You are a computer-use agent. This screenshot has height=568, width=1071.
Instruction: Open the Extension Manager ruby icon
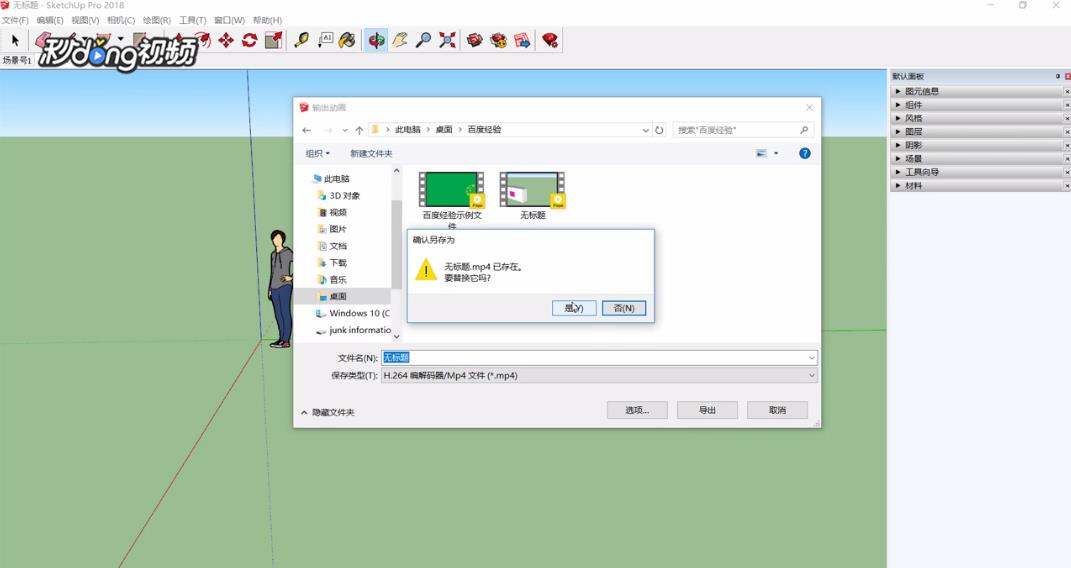pos(550,40)
